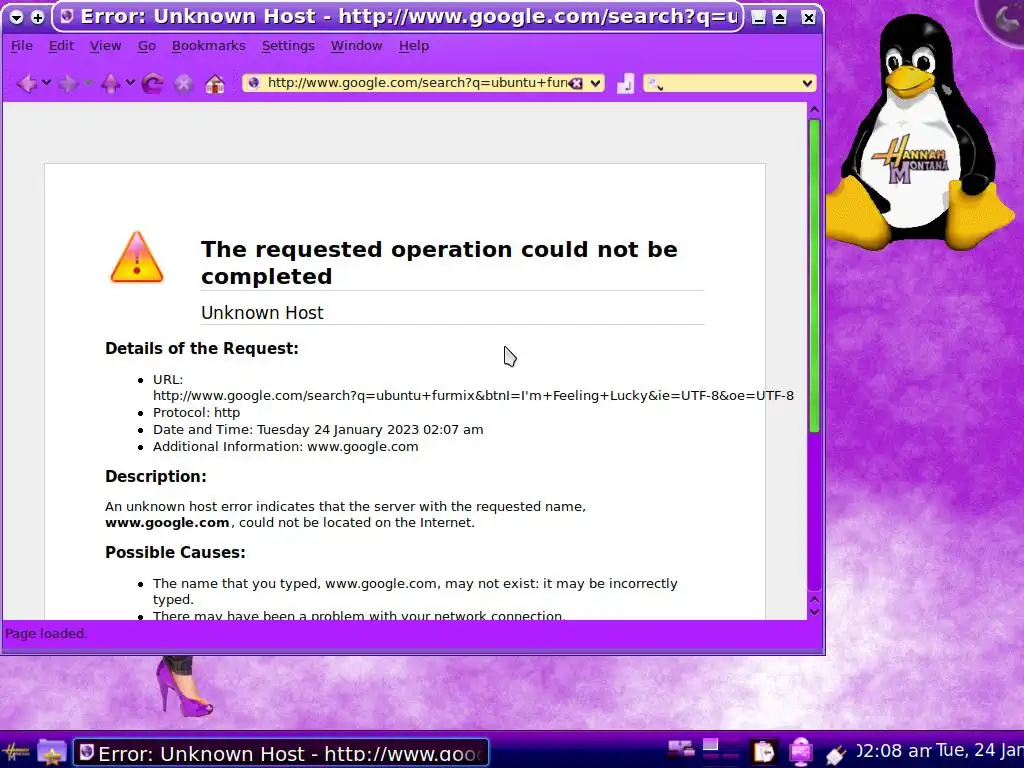Click the "Protocol: http" list entry

(197, 413)
